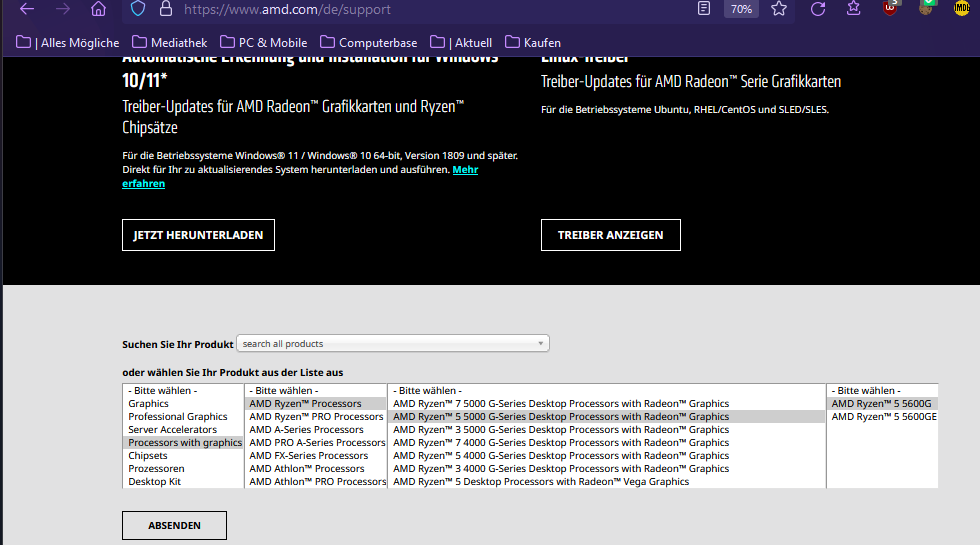Image resolution: width=980 pixels, height=545 pixels.
Task: Select Ryzen 7 5000 G-Series Desktop Processors
Action: 607,404
